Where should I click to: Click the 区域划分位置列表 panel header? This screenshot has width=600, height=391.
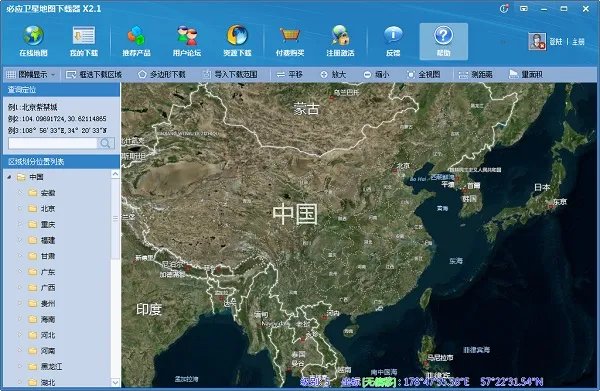(61, 161)
